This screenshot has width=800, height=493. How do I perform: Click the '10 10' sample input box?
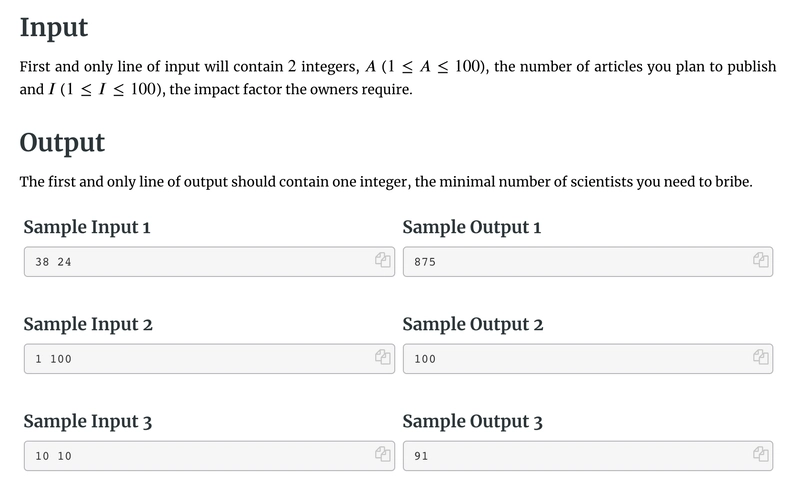[209, 456]
